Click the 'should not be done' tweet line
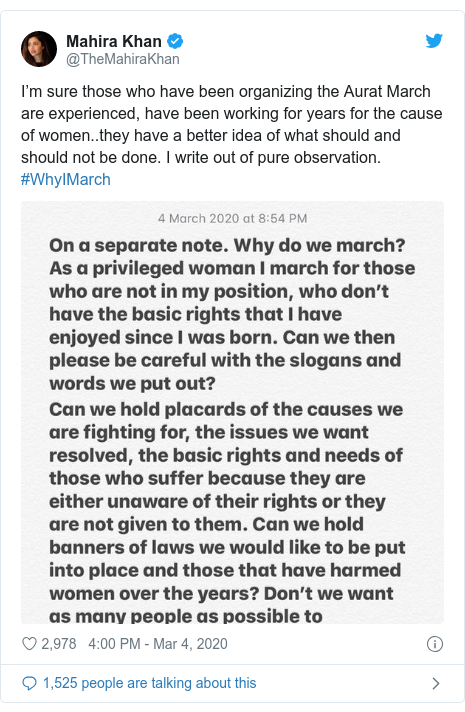This screenshot has width=465, height=712. point(201,158)
